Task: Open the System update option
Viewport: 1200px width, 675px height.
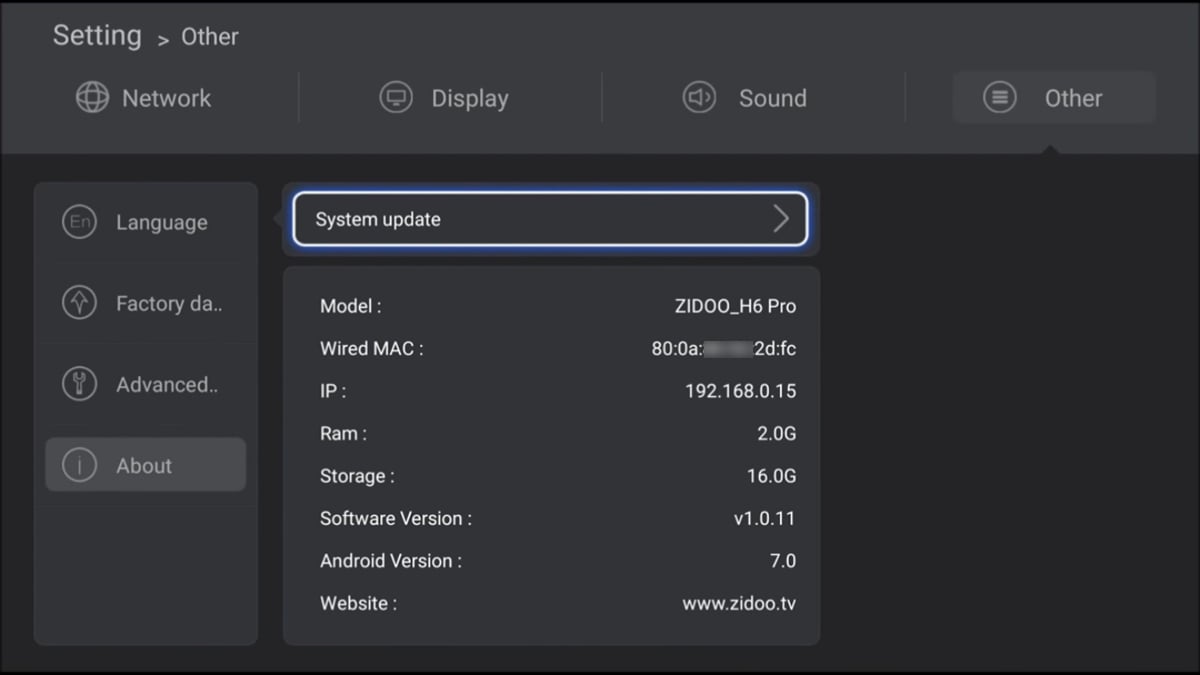Action: pos(550,219)
